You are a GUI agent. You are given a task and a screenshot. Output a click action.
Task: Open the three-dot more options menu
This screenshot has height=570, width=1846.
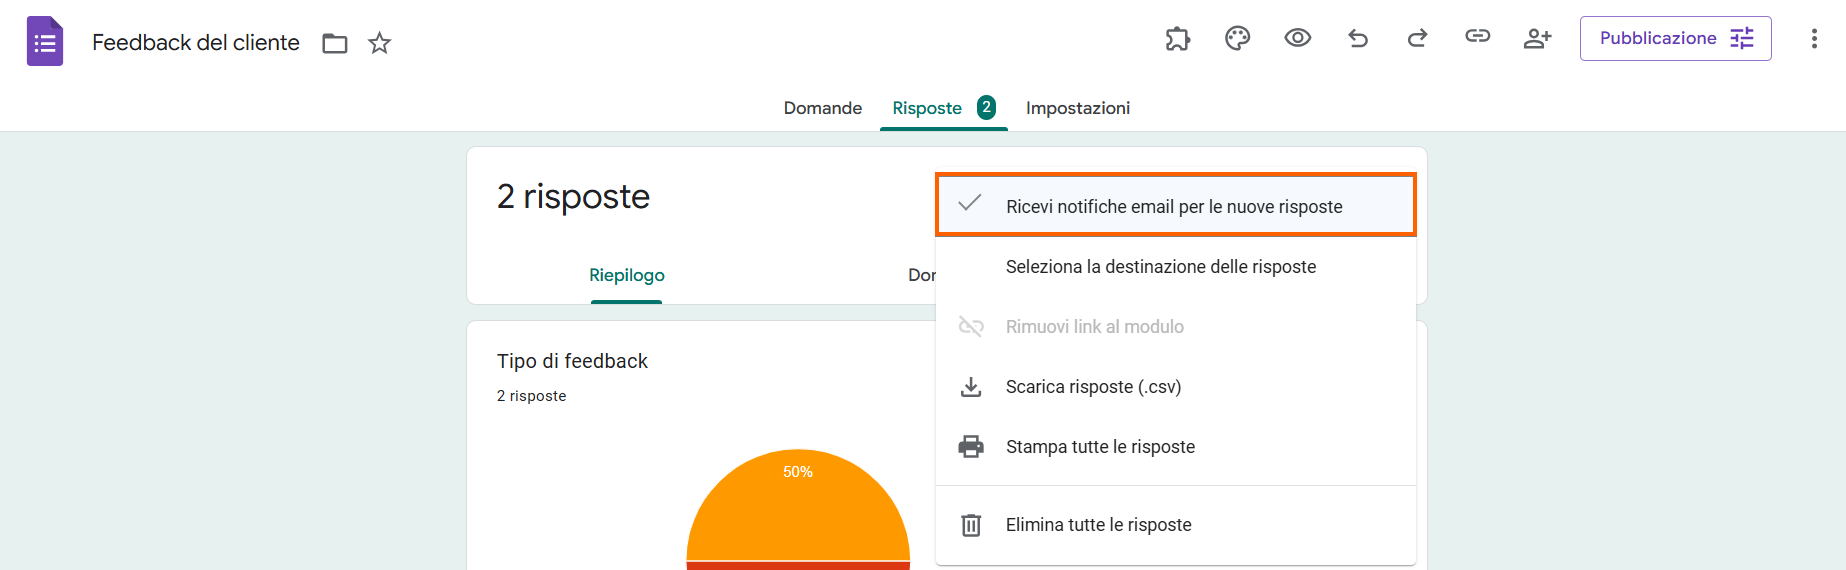pyautogui.click(x=1814, y=39)
